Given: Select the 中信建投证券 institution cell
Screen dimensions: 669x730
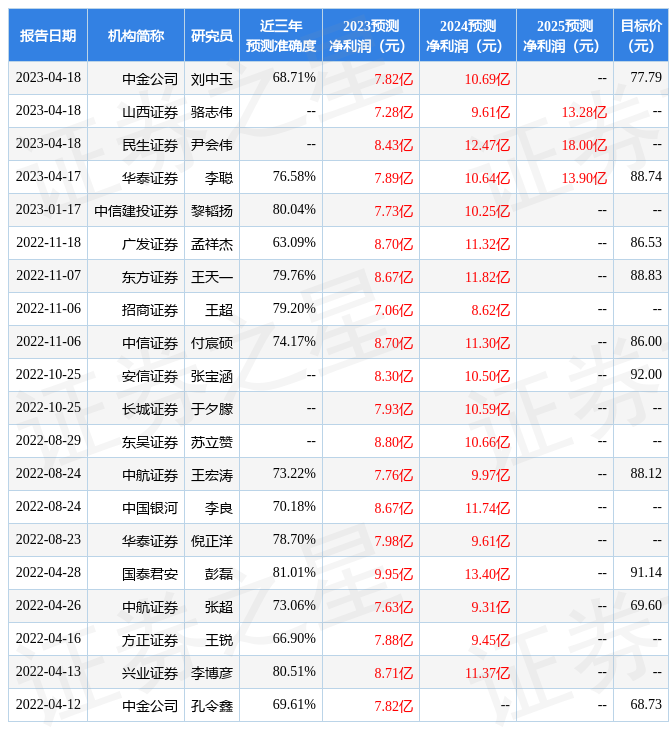Looking at the screenshot, I should click(136, 211).
